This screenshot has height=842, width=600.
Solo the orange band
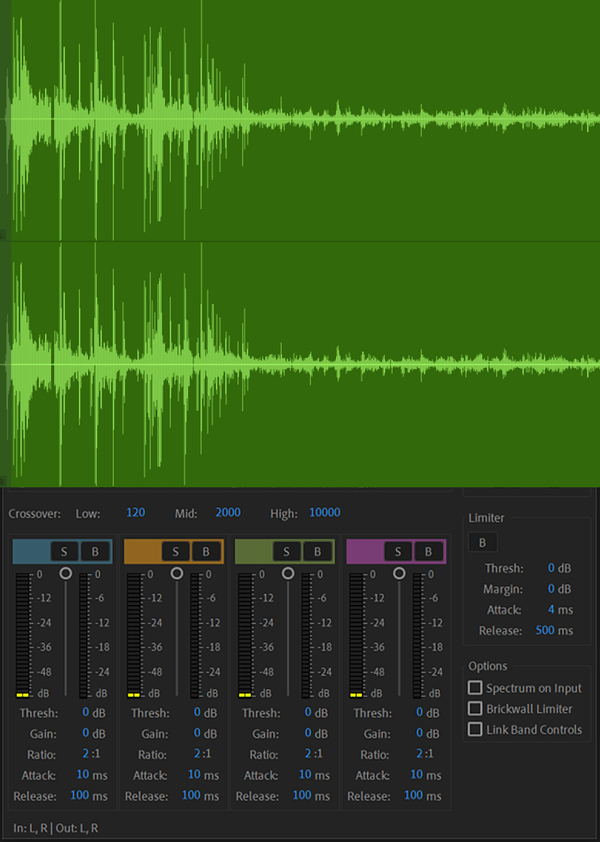pos(177,551)
